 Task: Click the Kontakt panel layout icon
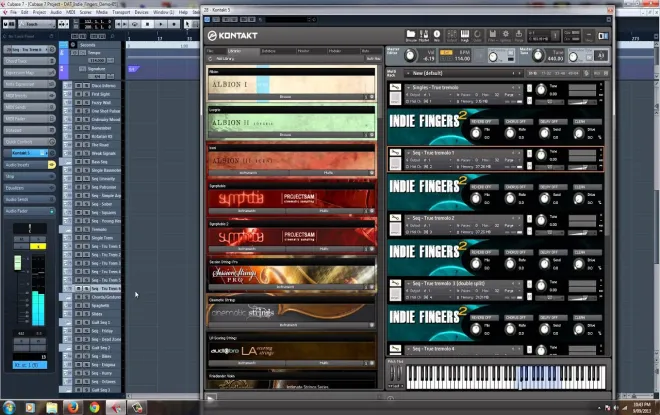[603, 36]
